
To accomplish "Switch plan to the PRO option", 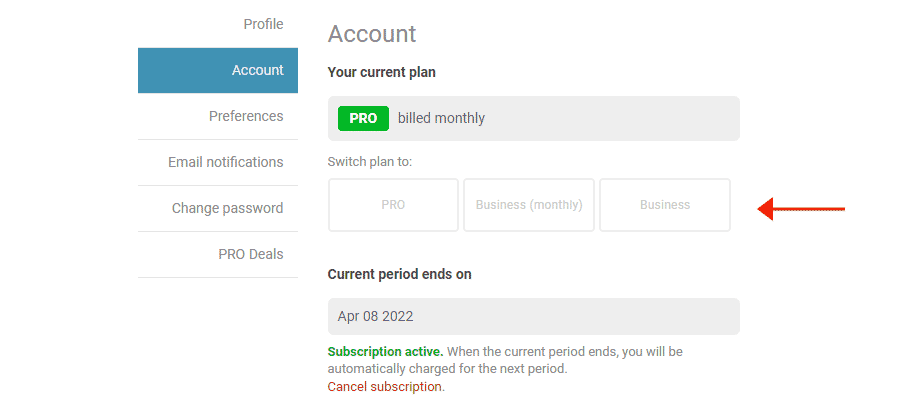I will pyautogui.click(x=393, y=205).
